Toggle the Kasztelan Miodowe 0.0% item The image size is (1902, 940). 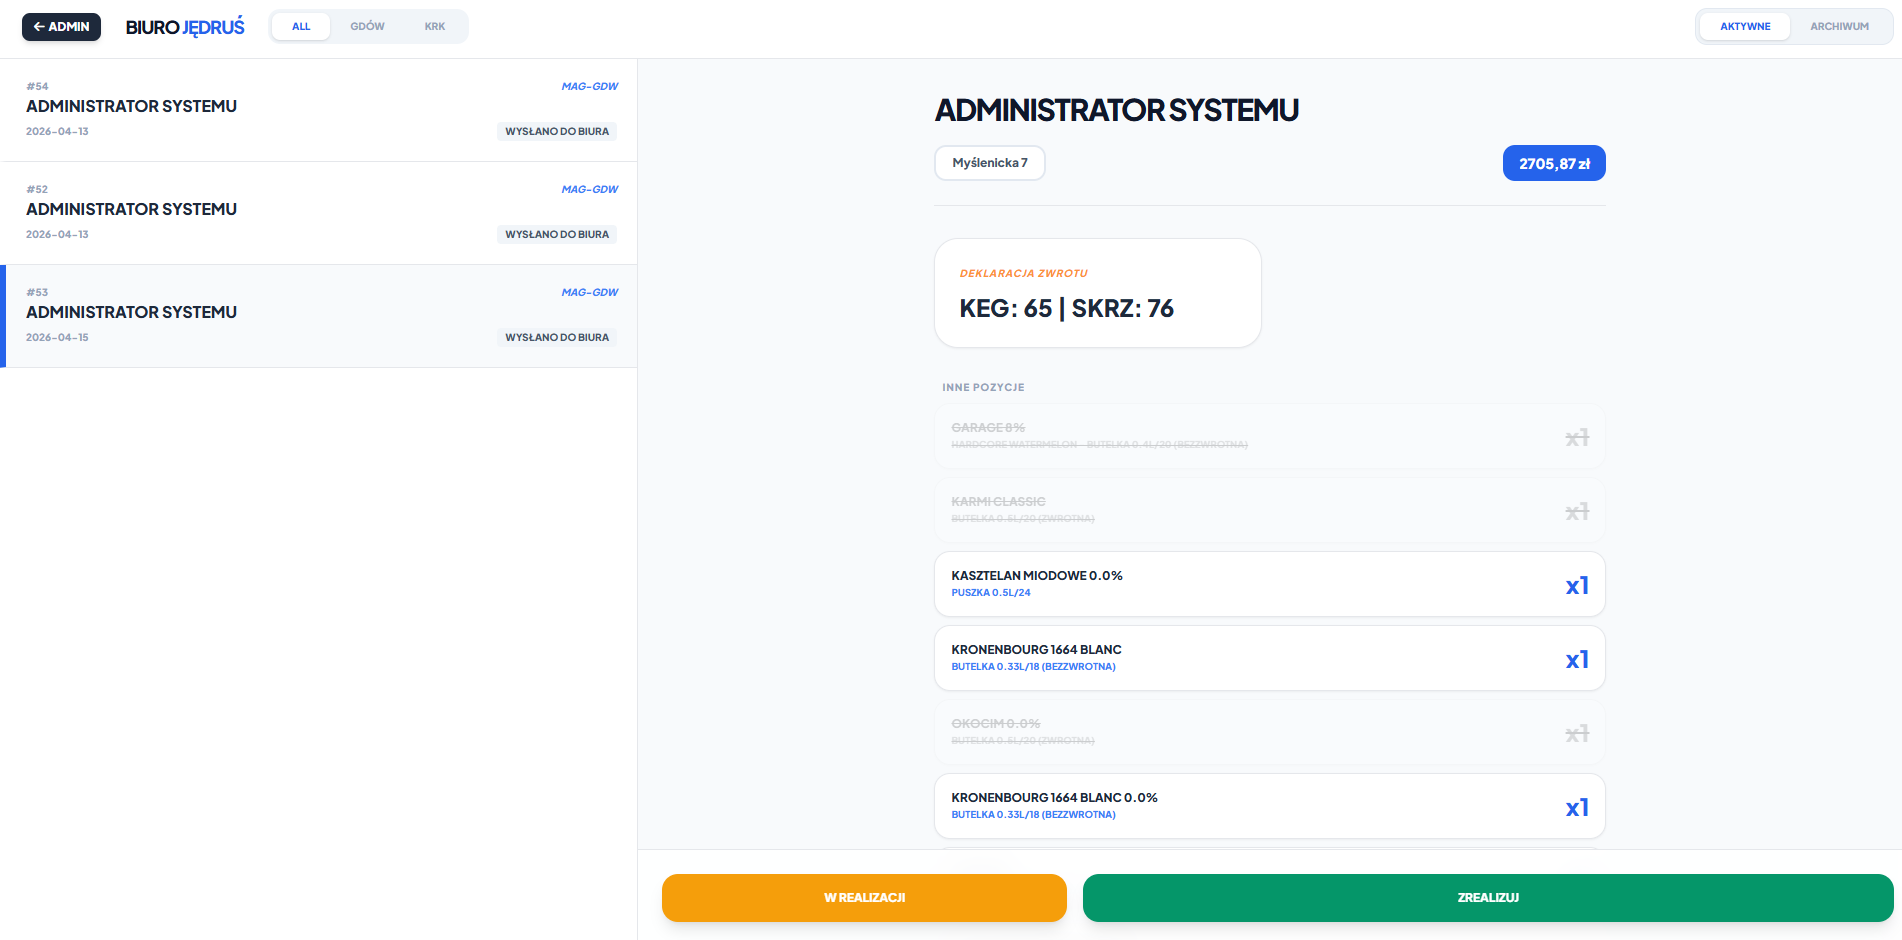[x=1269, y=585]
